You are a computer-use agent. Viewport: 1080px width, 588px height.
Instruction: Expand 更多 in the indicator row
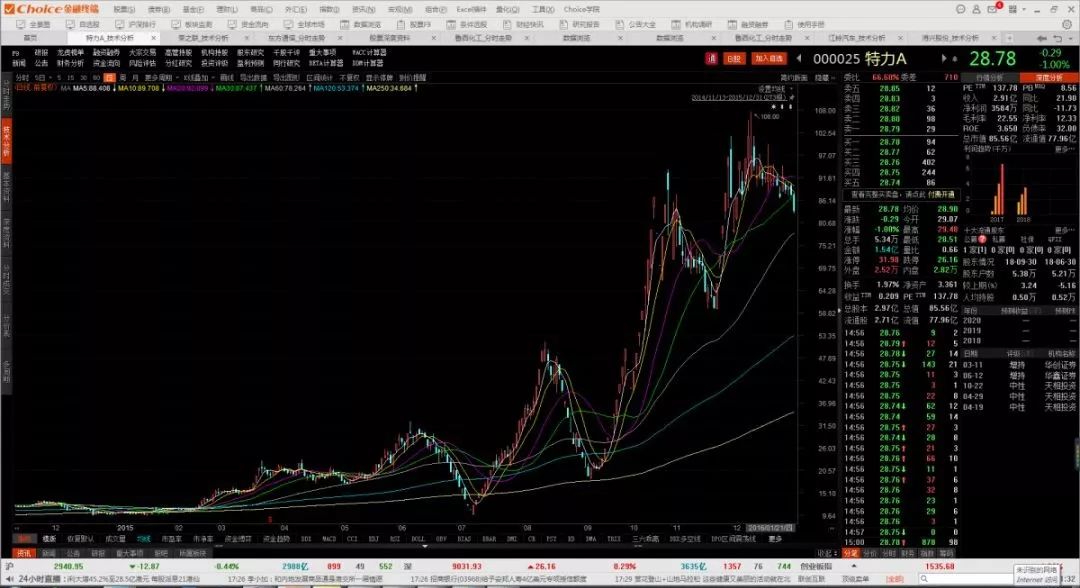776,539
